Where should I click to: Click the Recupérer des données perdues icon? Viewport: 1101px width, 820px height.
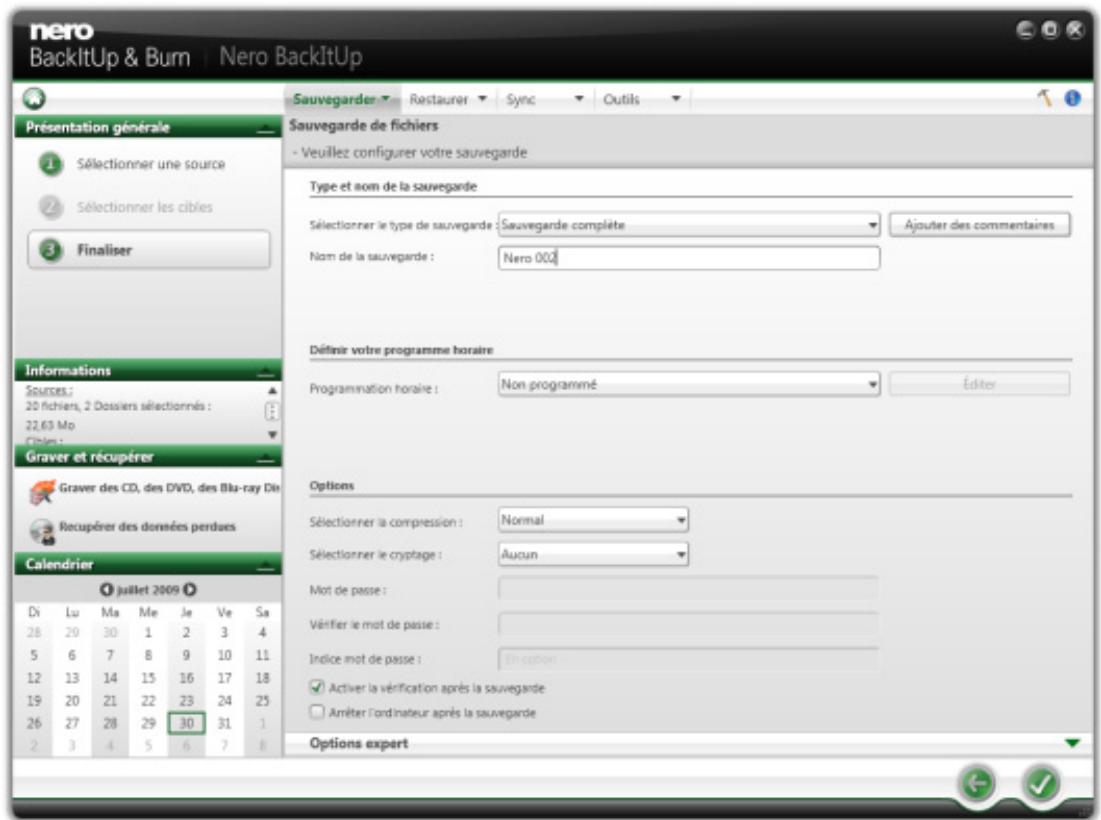(42, 531)
